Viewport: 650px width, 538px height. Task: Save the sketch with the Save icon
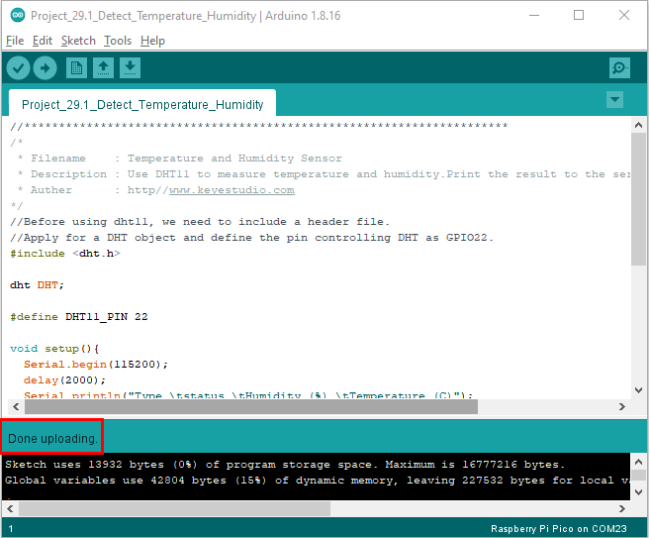click(130, 68)
